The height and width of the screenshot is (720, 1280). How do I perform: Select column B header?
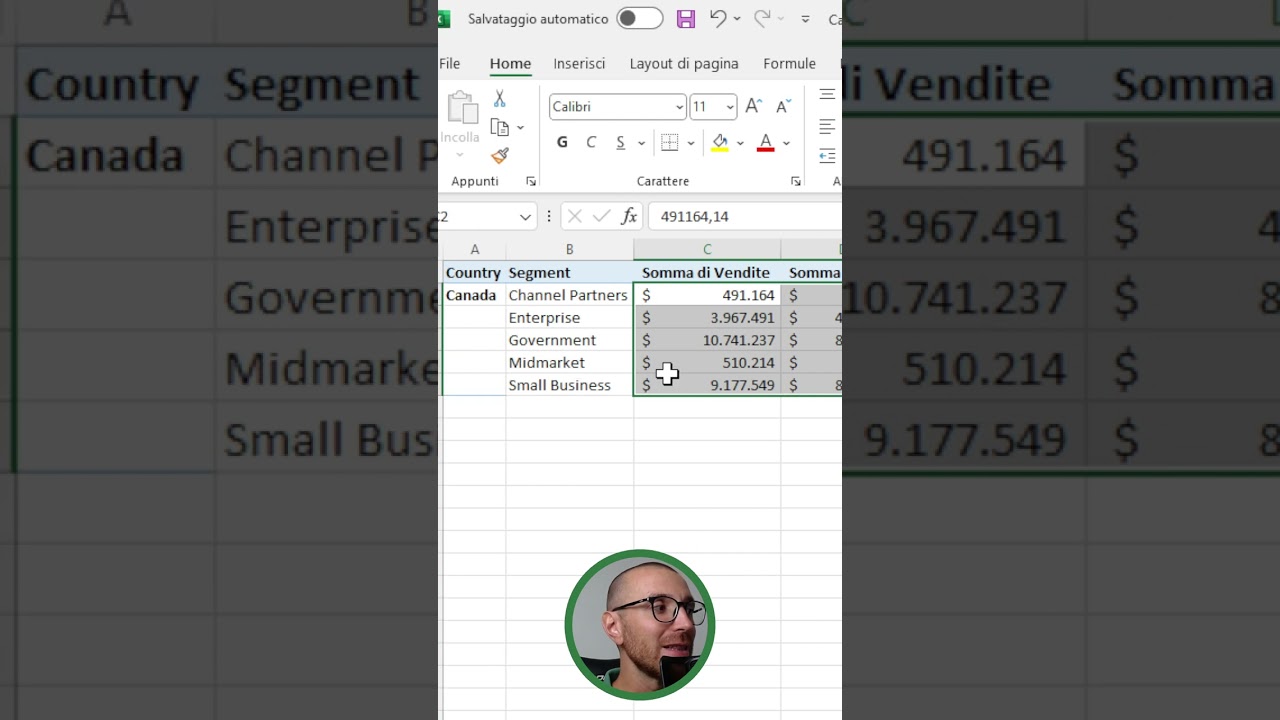569,249
